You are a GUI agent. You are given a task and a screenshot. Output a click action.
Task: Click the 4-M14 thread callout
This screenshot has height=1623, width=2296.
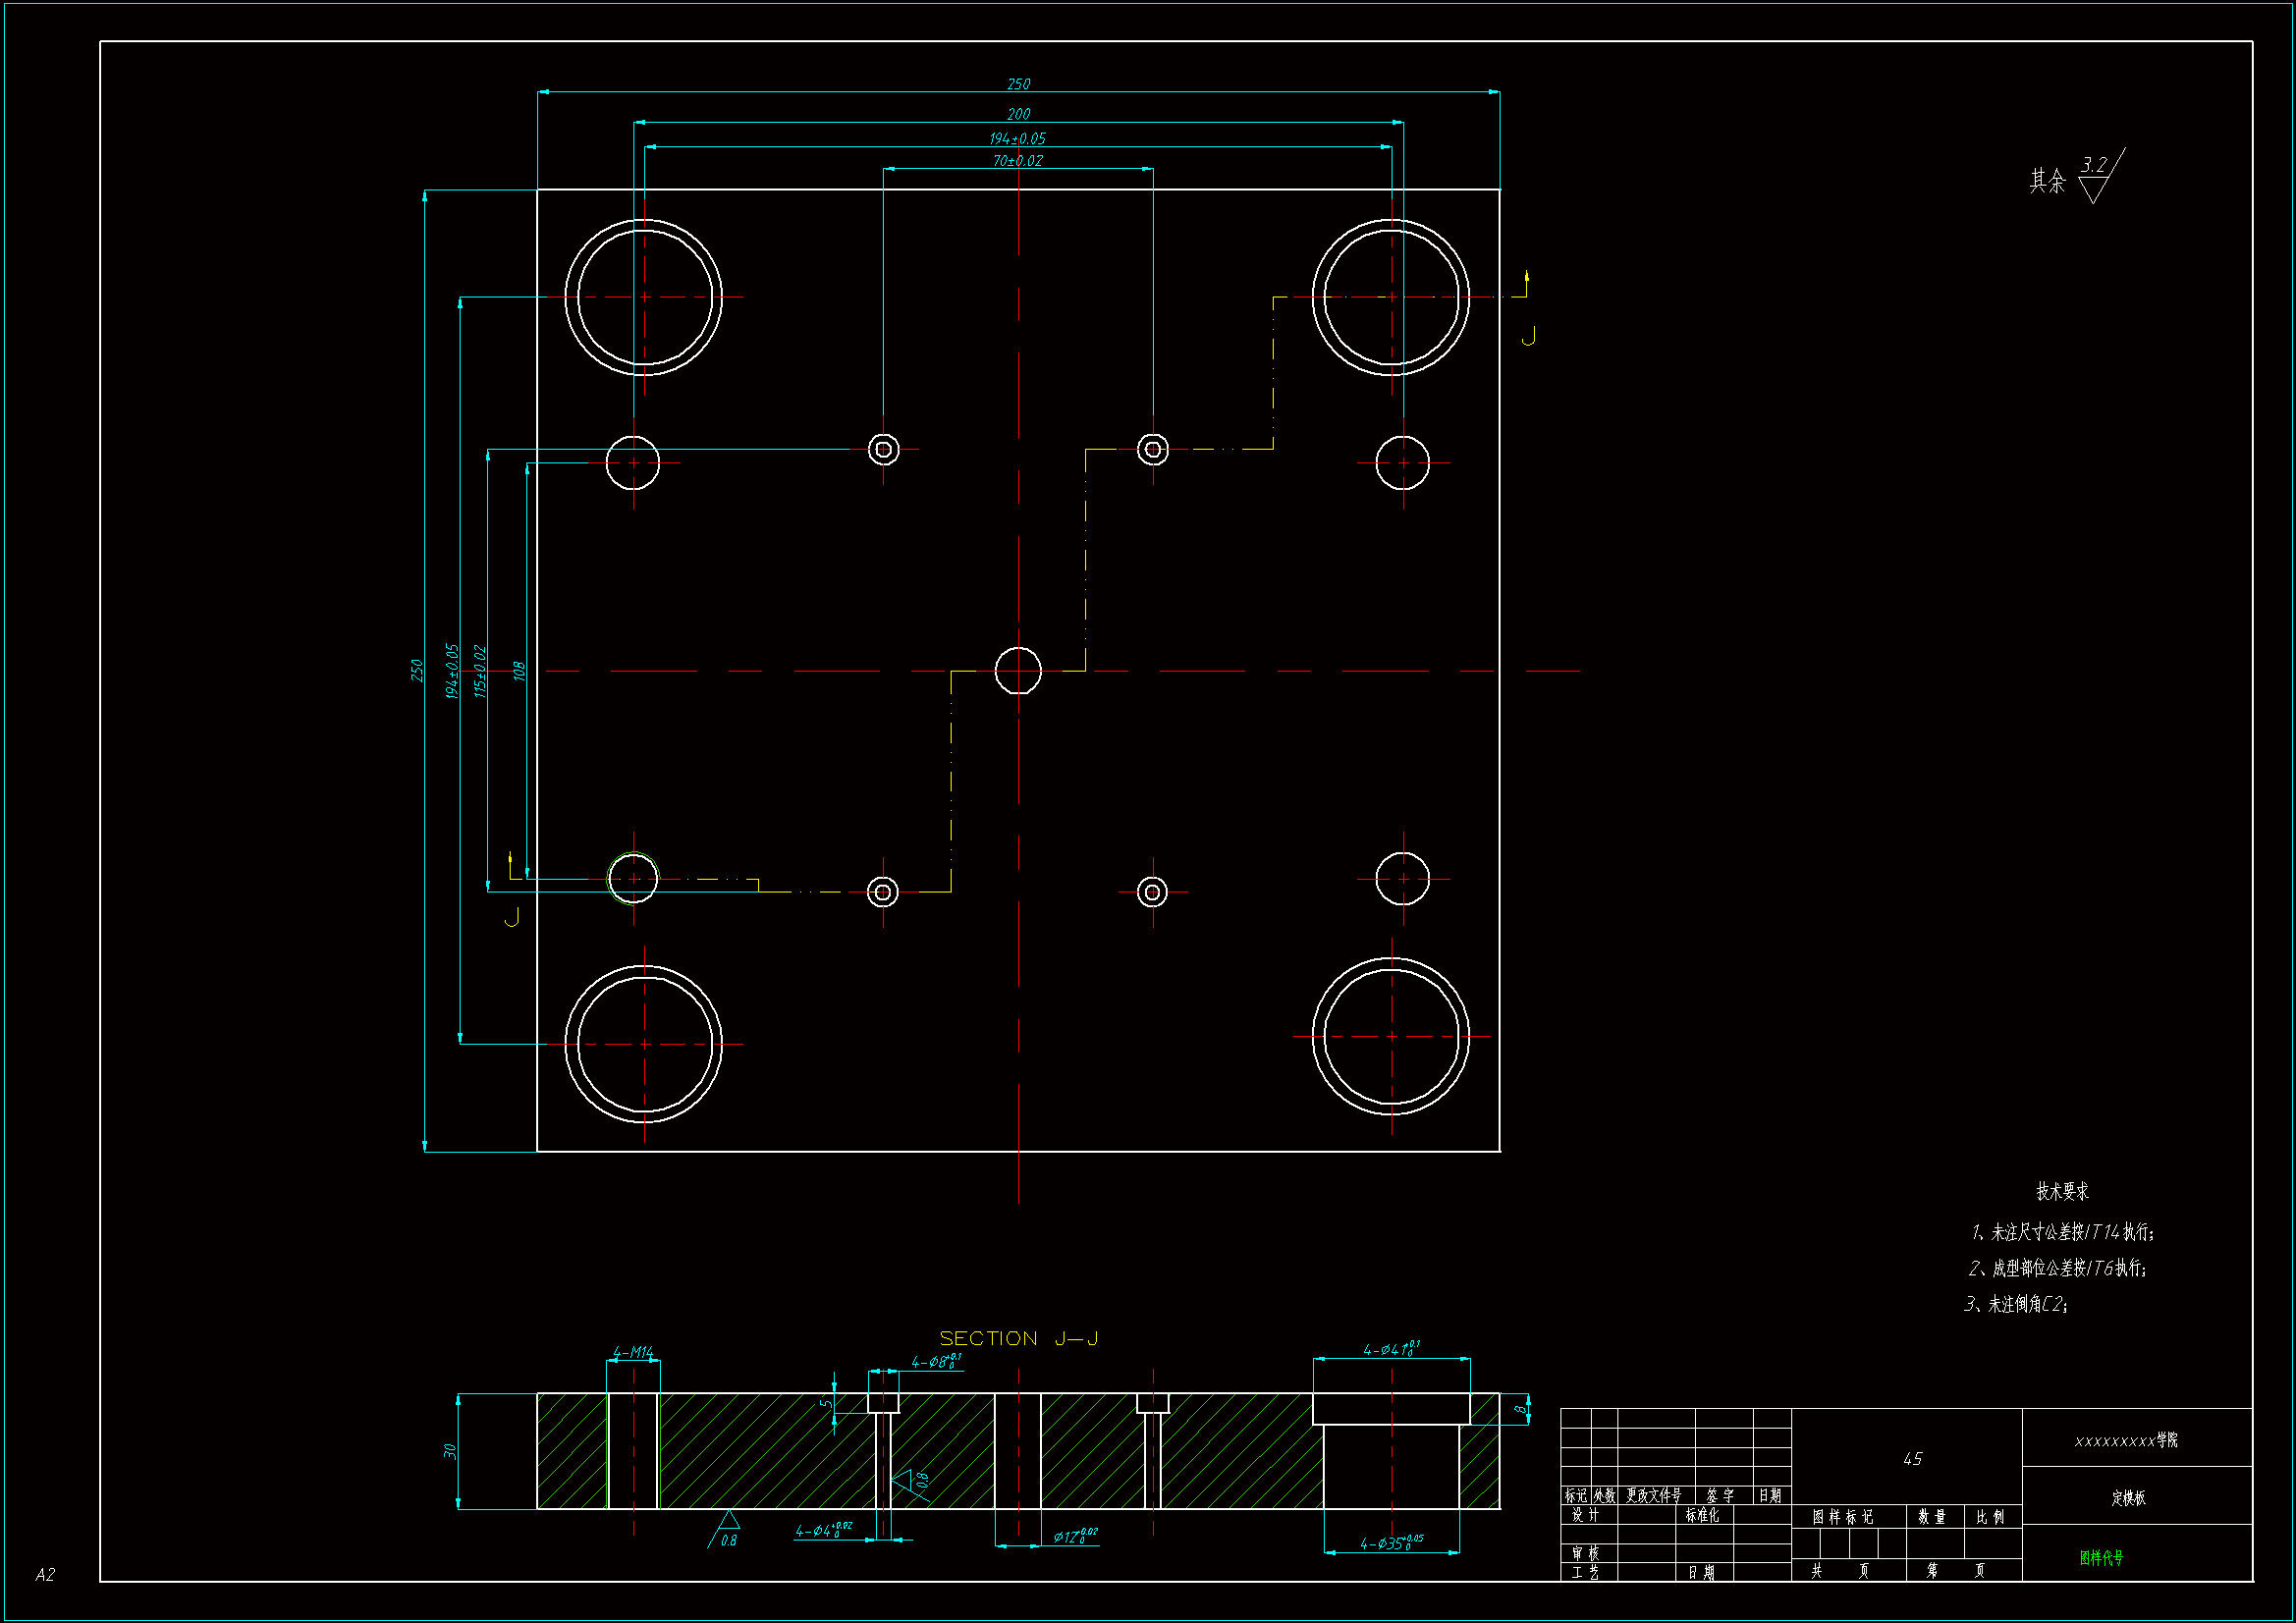click(x=633, y=1352)
